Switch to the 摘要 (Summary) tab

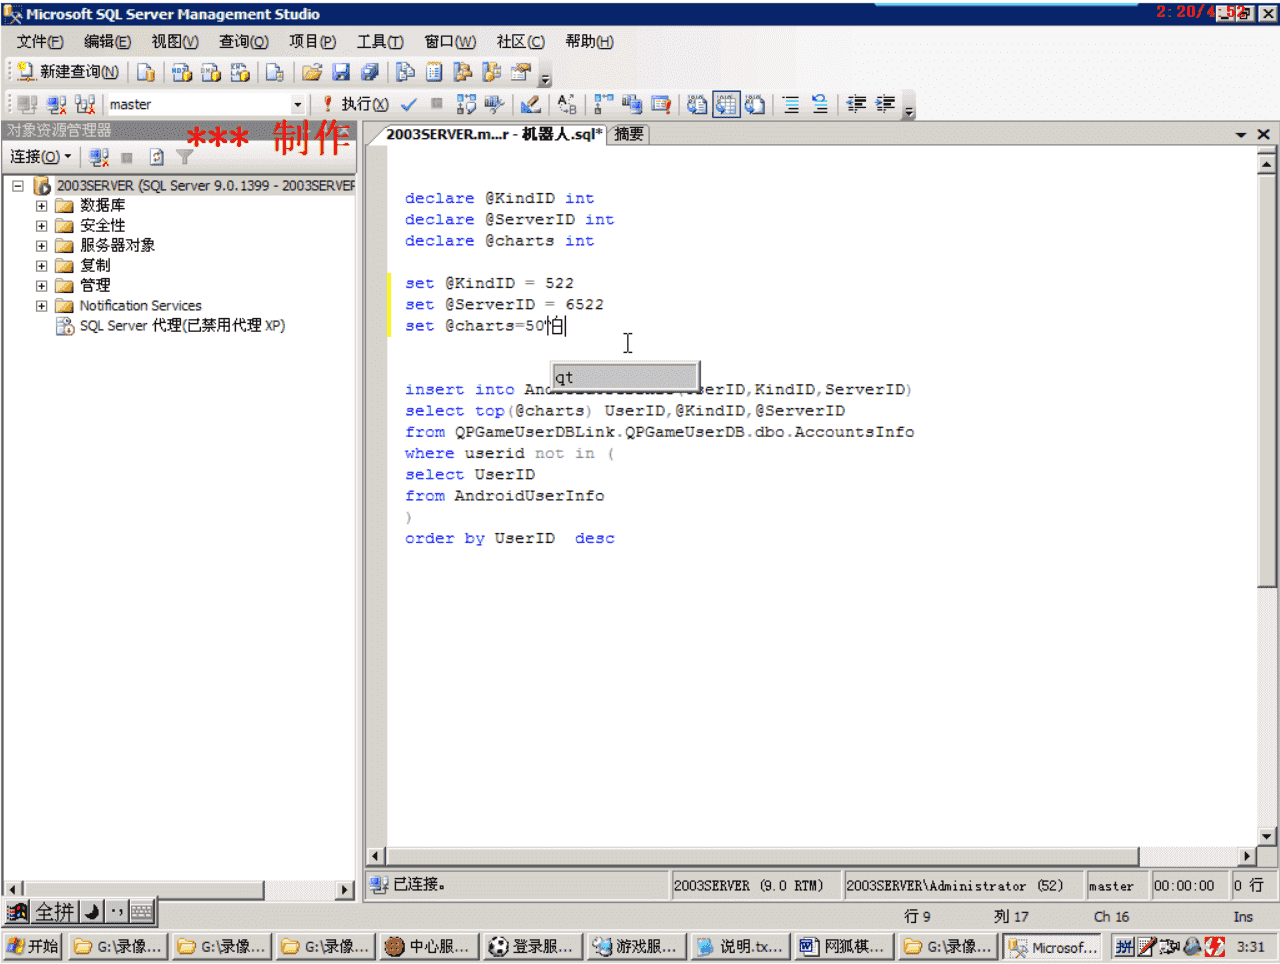pyautogui.click(x=629, y=134)
